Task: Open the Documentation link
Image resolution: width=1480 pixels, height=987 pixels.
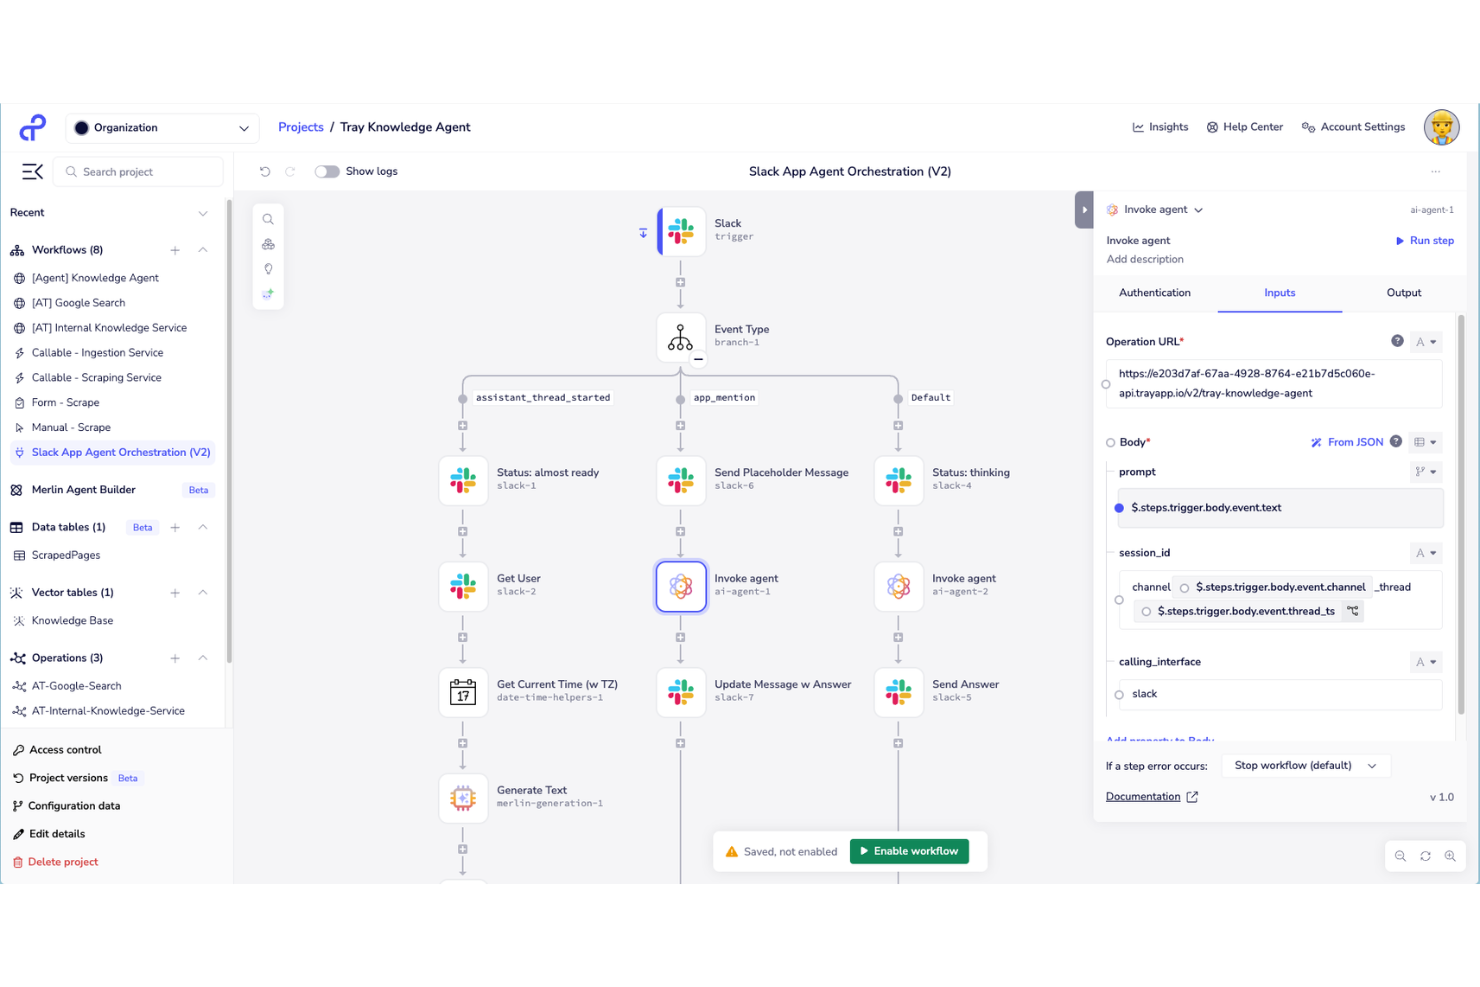Action: [x=1152, y=797]
